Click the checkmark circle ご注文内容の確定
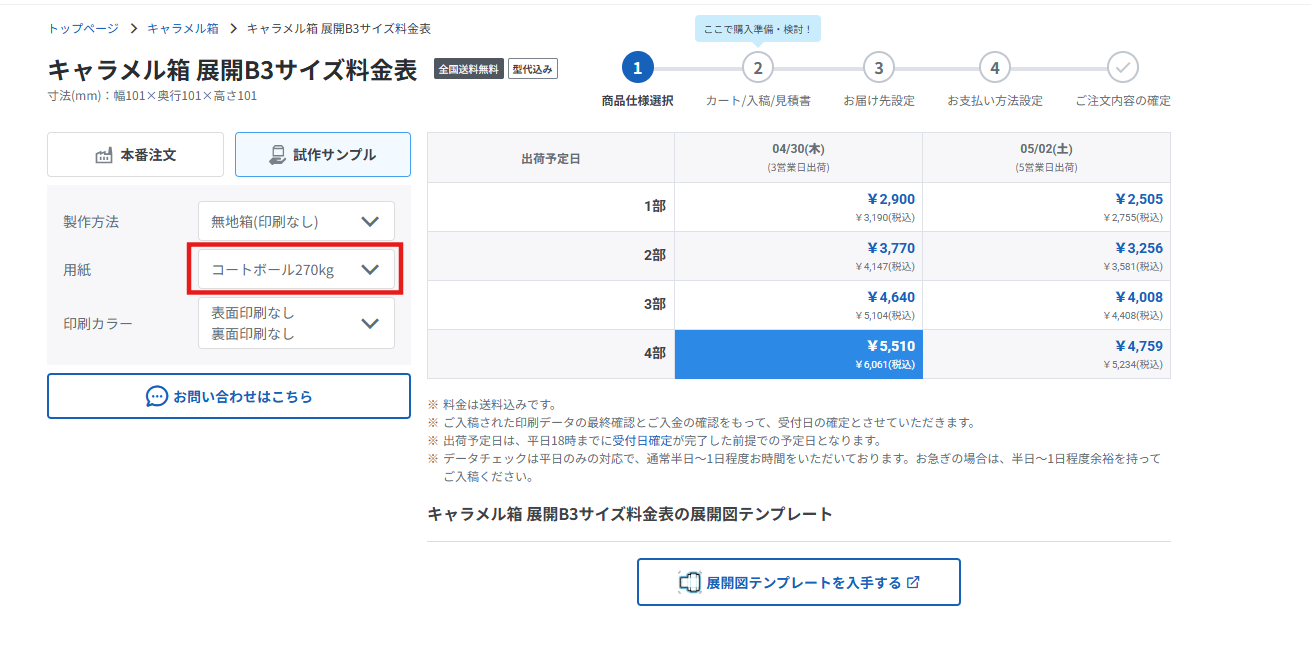1311x645 pixels. click(x=1123, y=68)
